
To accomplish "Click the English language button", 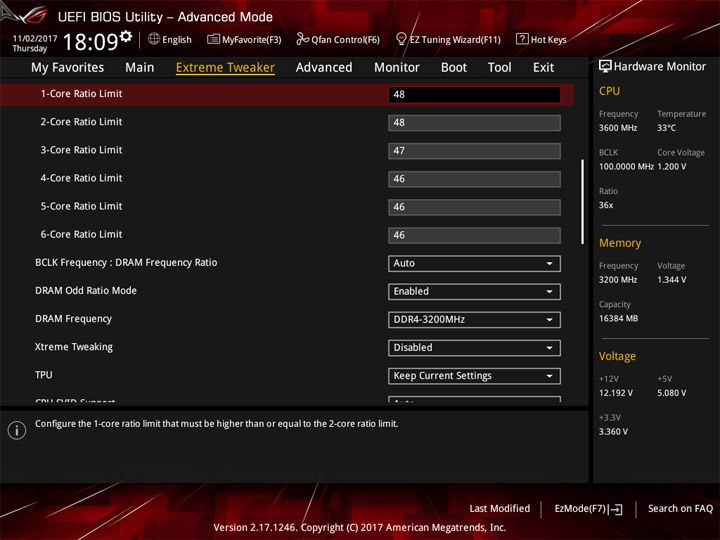I will tap(170, 39).
